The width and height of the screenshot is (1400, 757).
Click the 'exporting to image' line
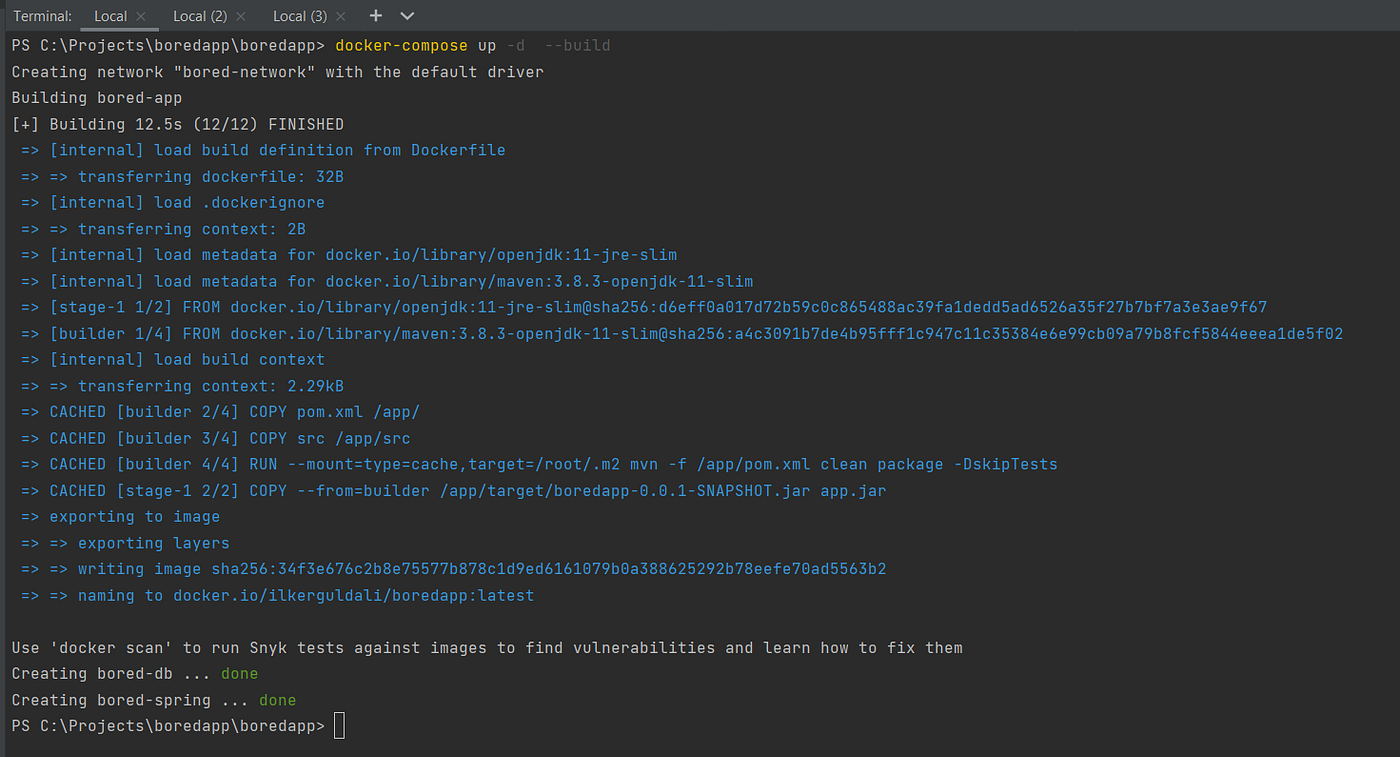pos(120,516)
